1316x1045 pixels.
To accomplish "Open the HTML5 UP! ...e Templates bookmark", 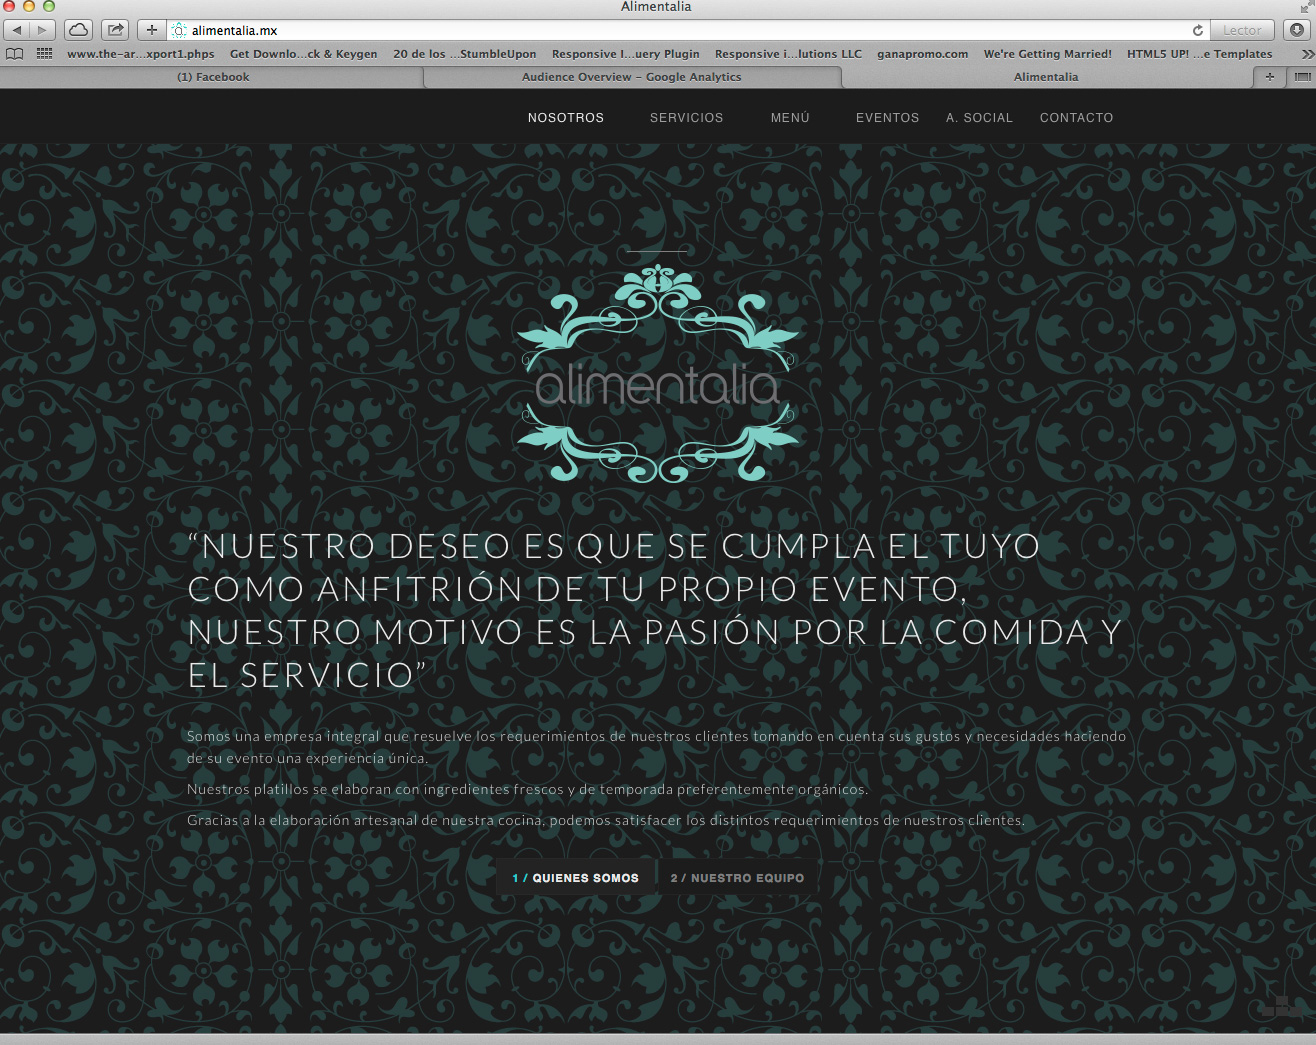I will [x=1199, y=54].
